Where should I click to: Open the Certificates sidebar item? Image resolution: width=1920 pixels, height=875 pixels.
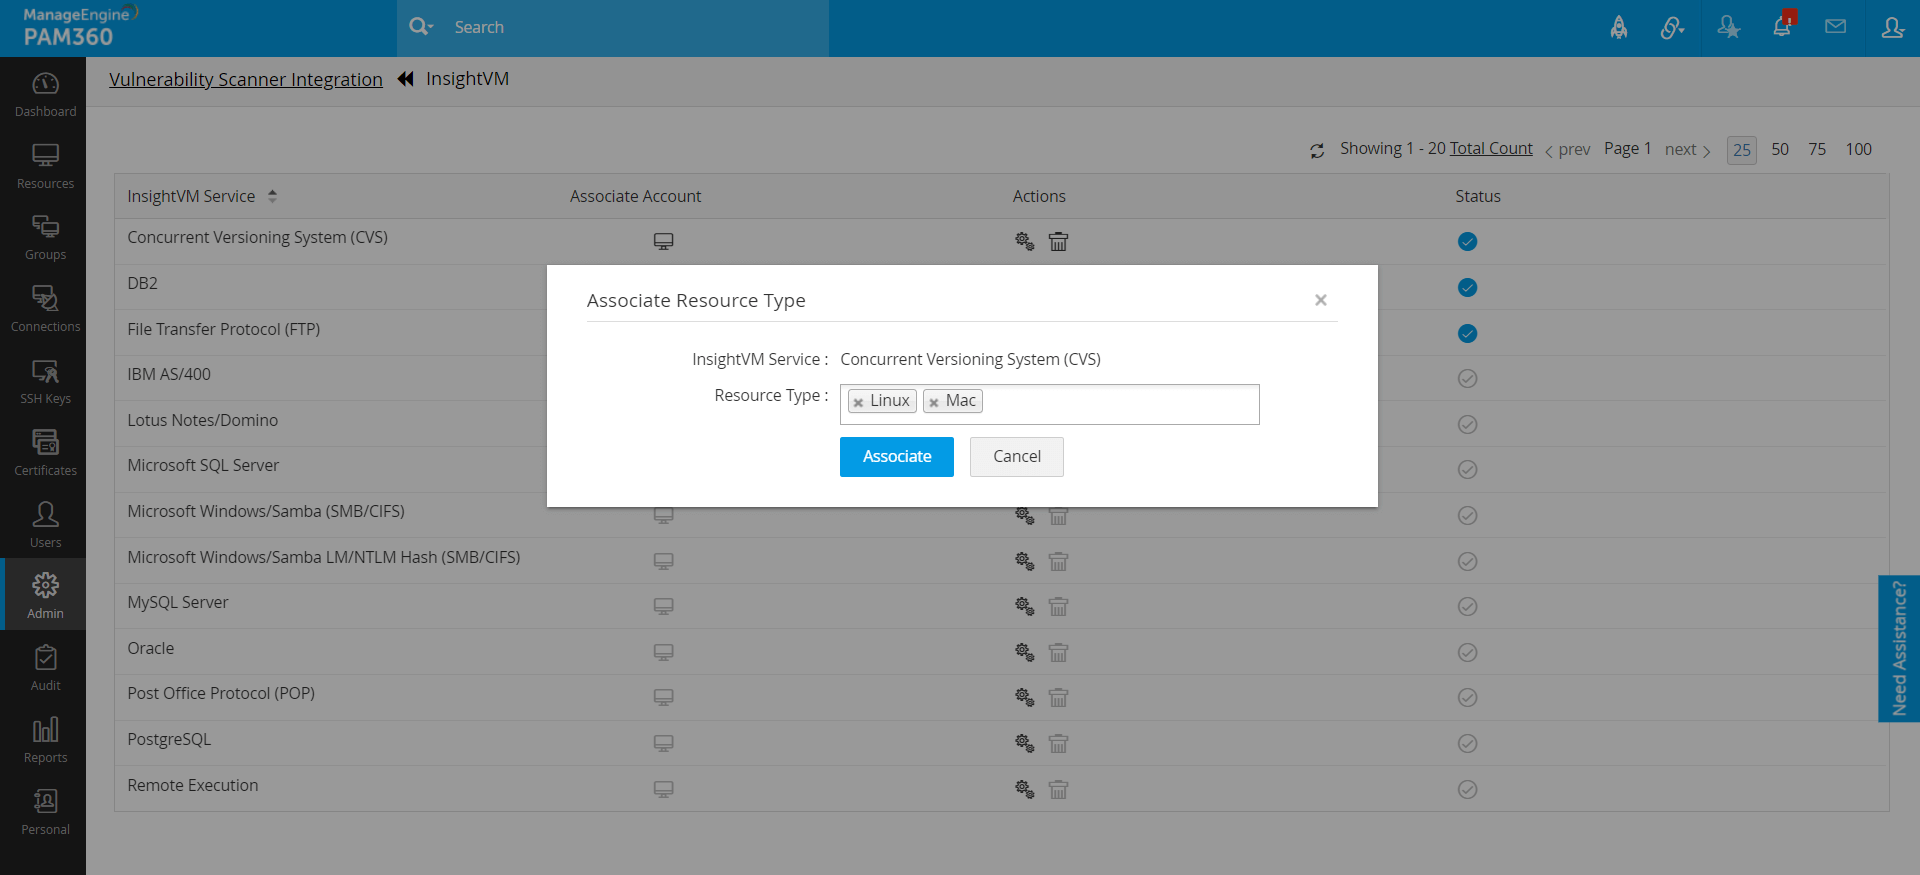(x=45, y=453)
